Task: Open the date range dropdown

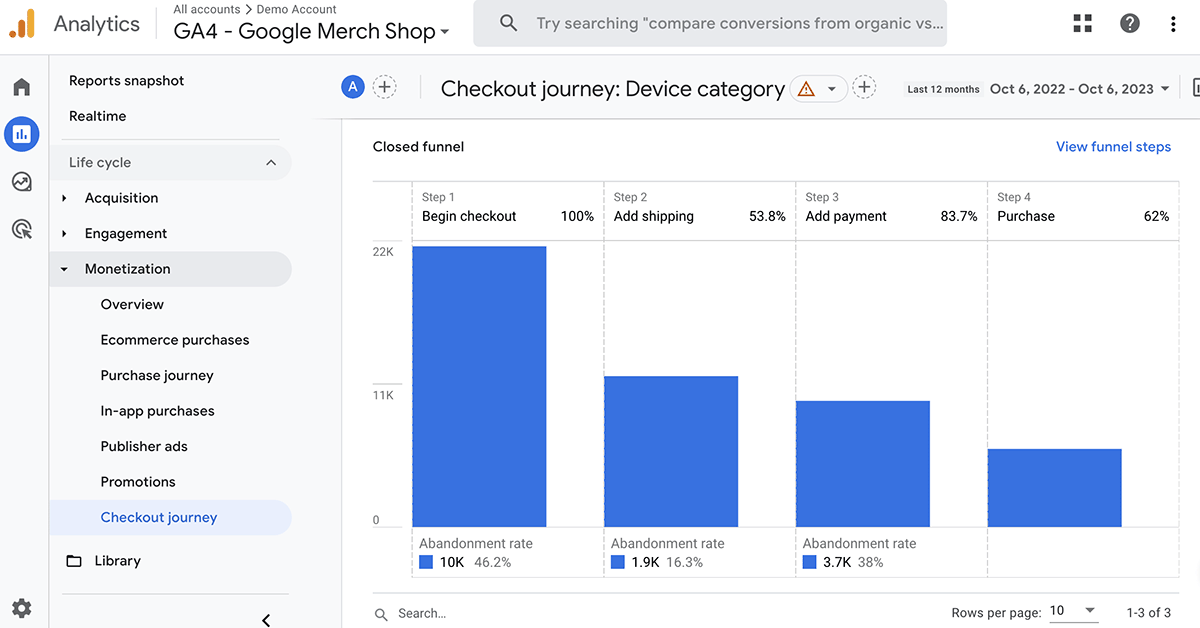Action: coord(1079,89)
